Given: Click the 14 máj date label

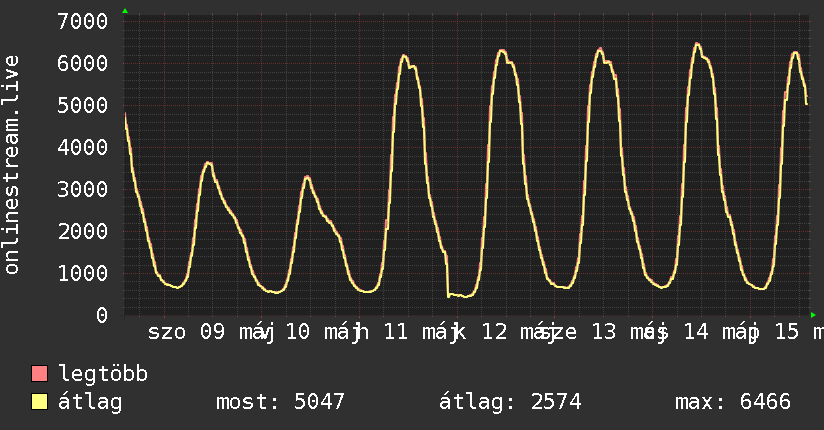Looking at the screenshot, I should 720,332.
